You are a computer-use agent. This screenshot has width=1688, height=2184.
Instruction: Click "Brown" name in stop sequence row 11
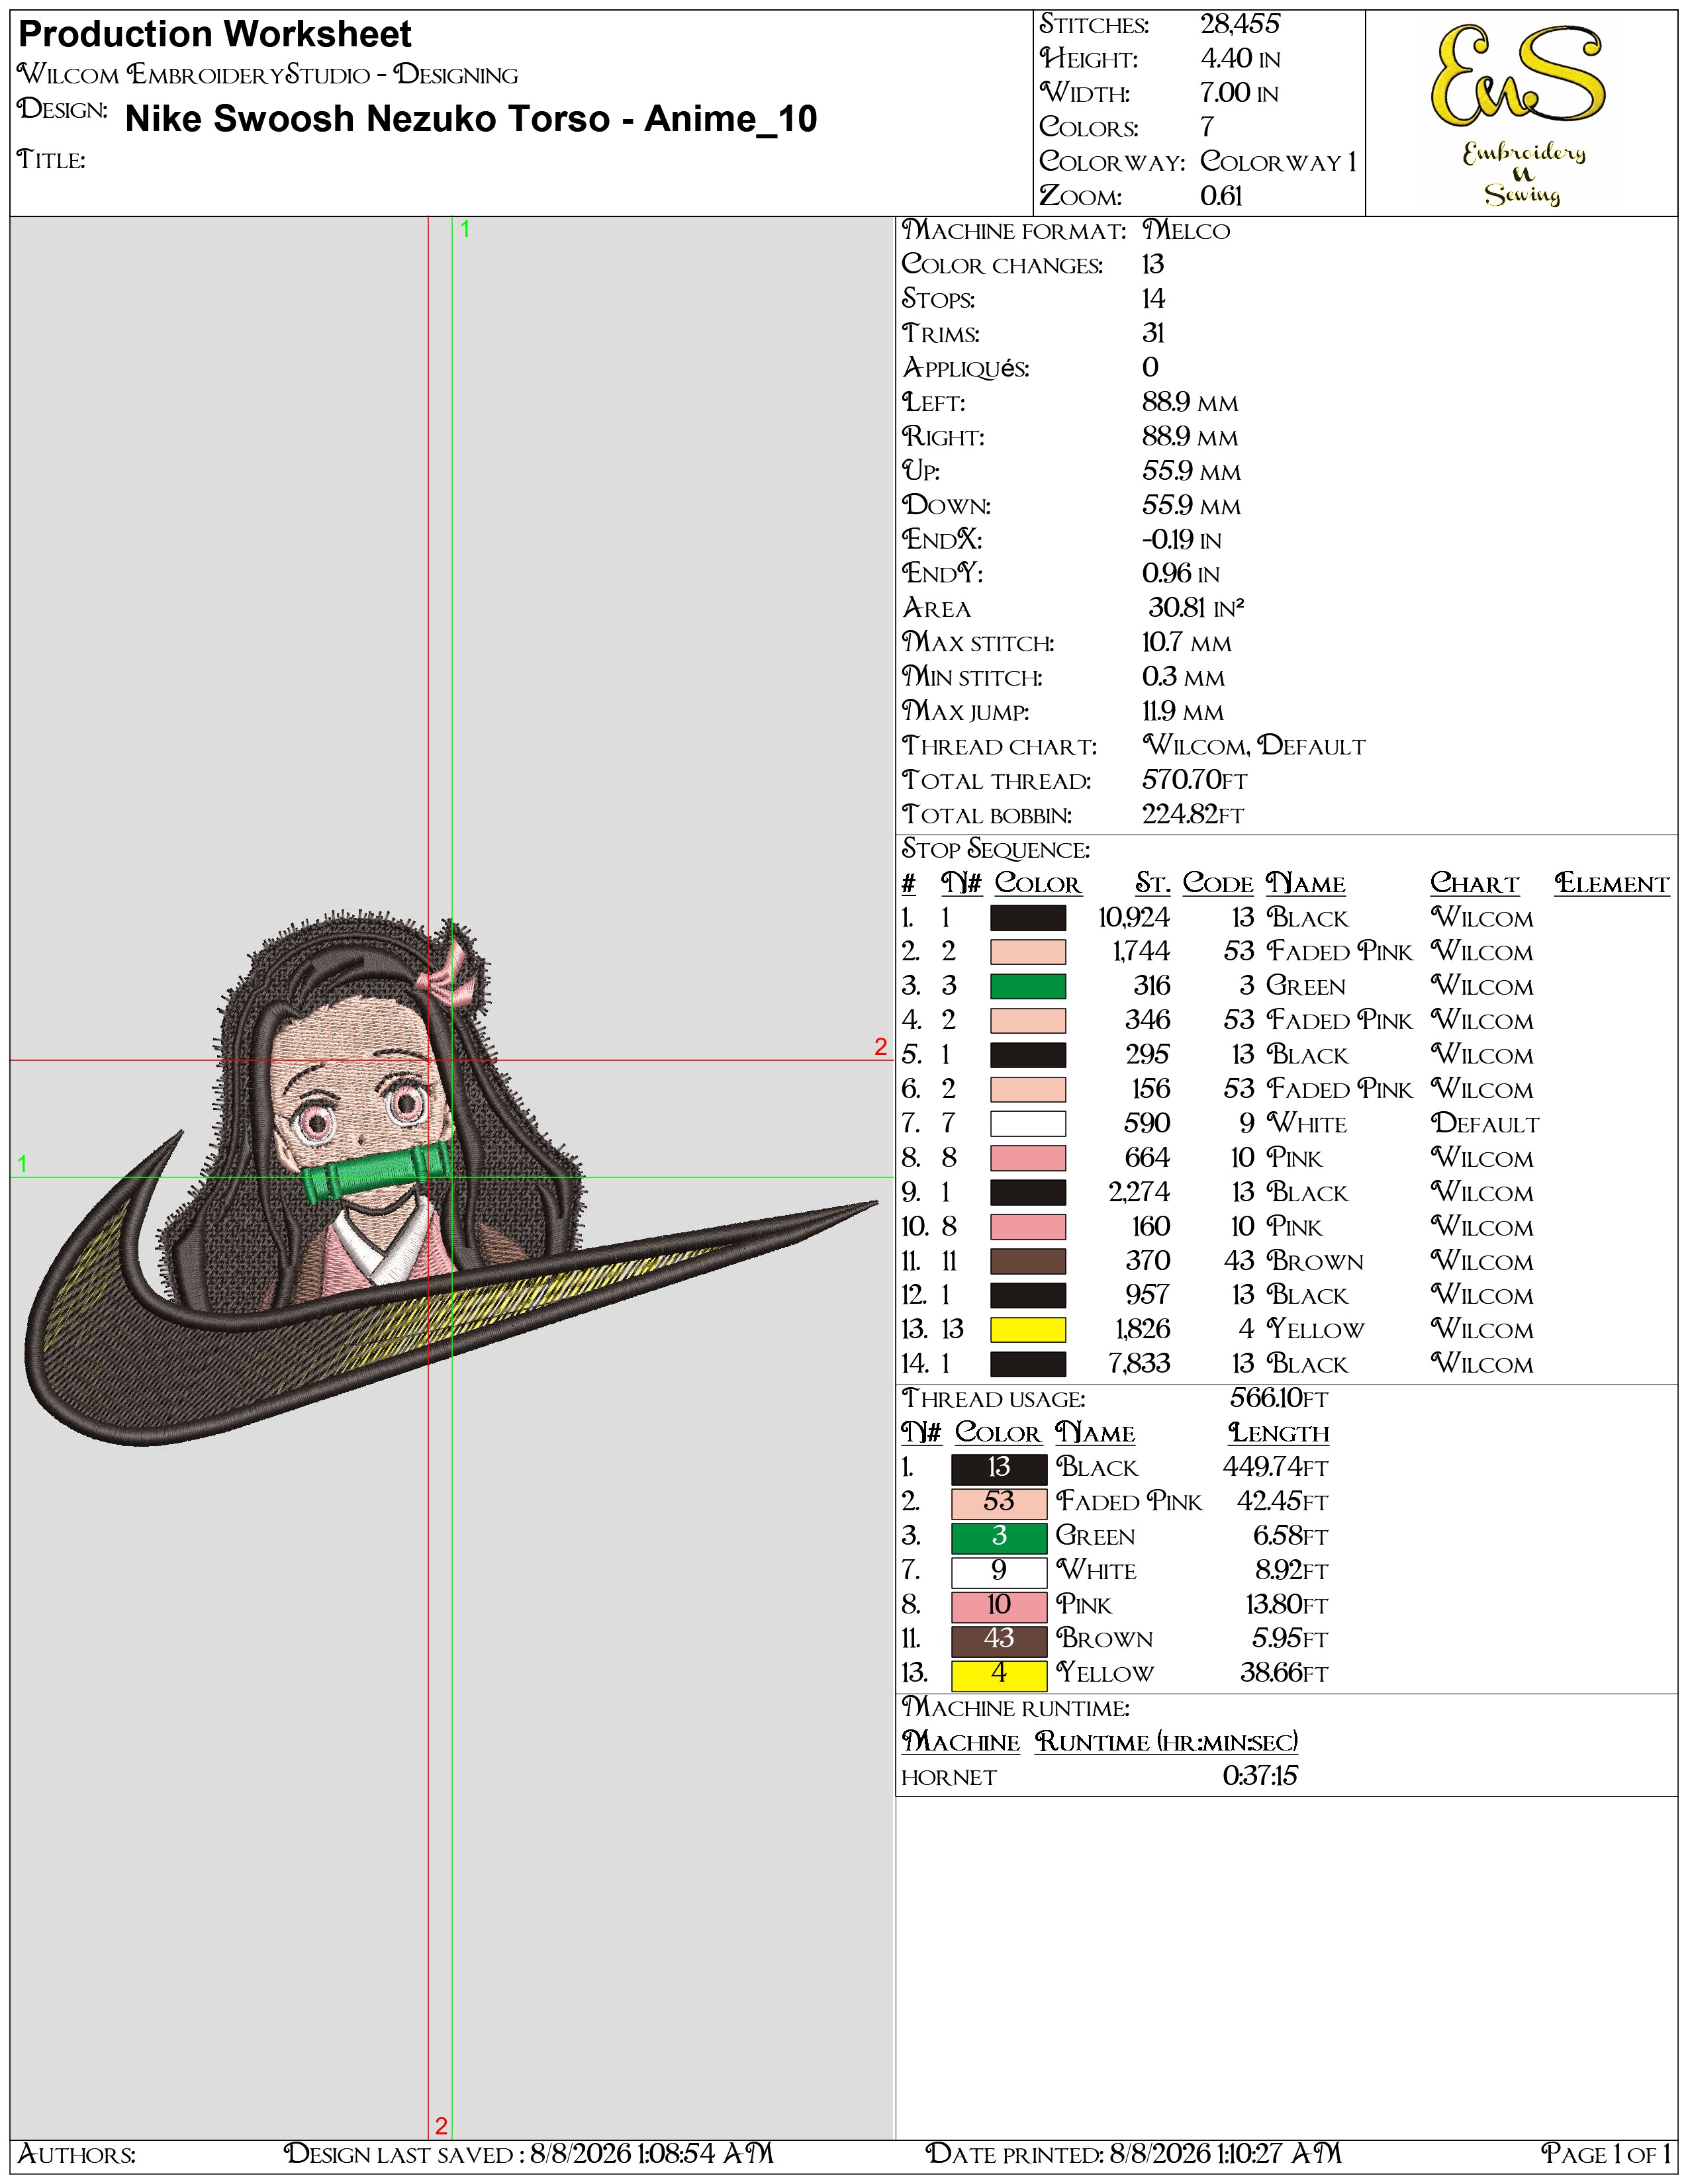click(1315, 1261)
